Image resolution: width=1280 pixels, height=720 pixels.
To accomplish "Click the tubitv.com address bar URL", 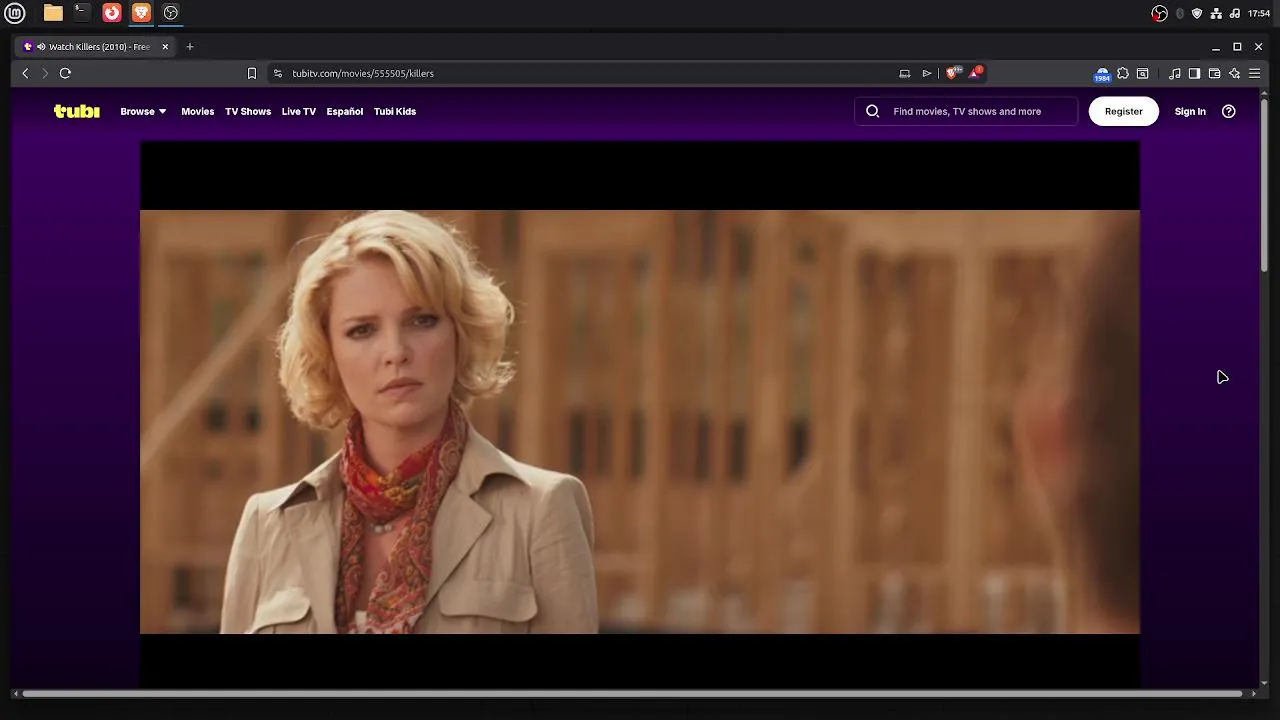I will [x=363, y=73].
